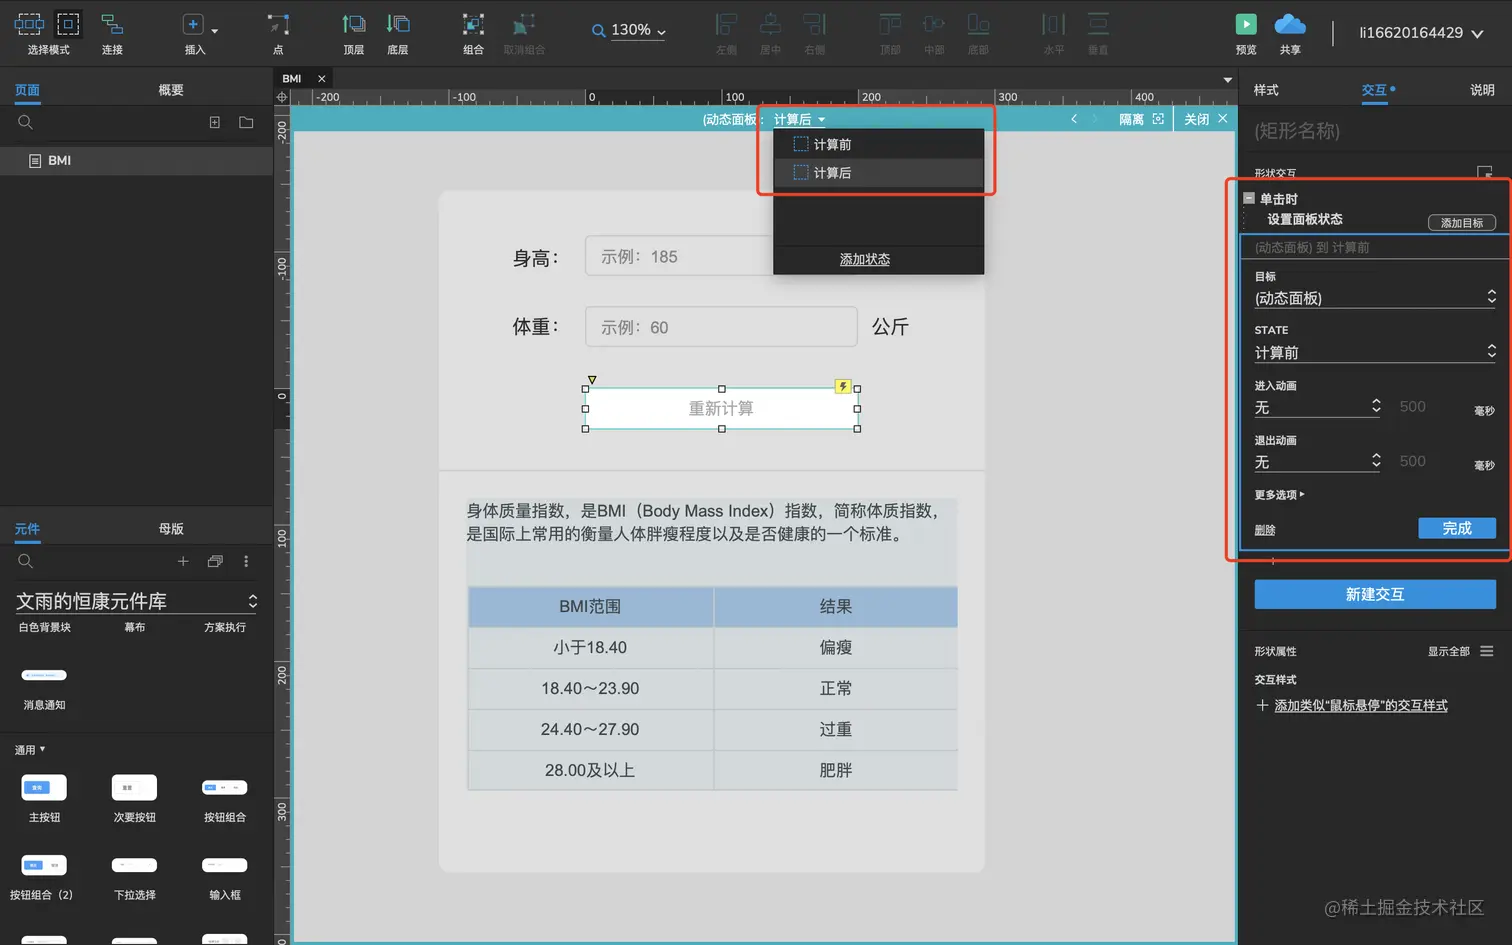The image size is (1512, 945).
Task: Switch to the 母版 masters tab
Action: [171, 529]
